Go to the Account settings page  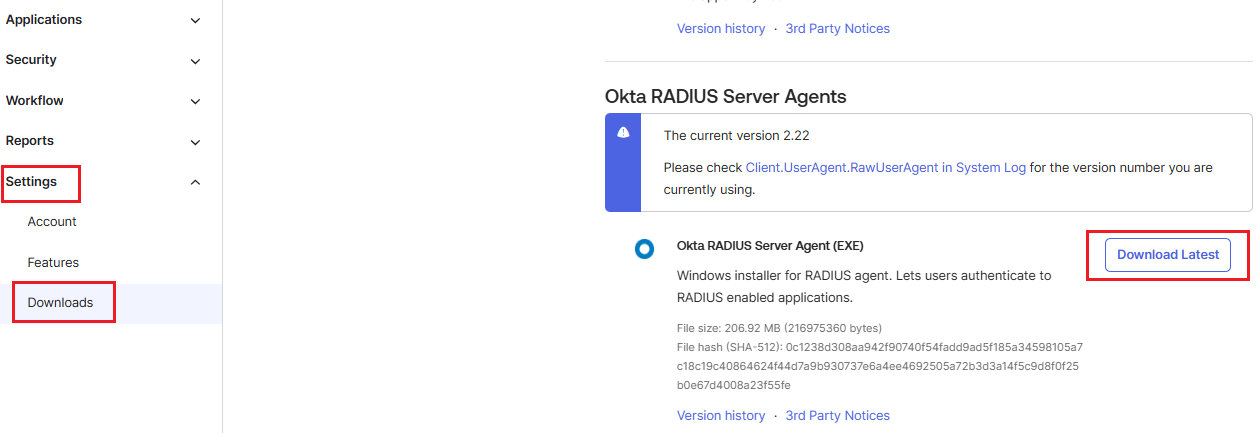(52, 222)
